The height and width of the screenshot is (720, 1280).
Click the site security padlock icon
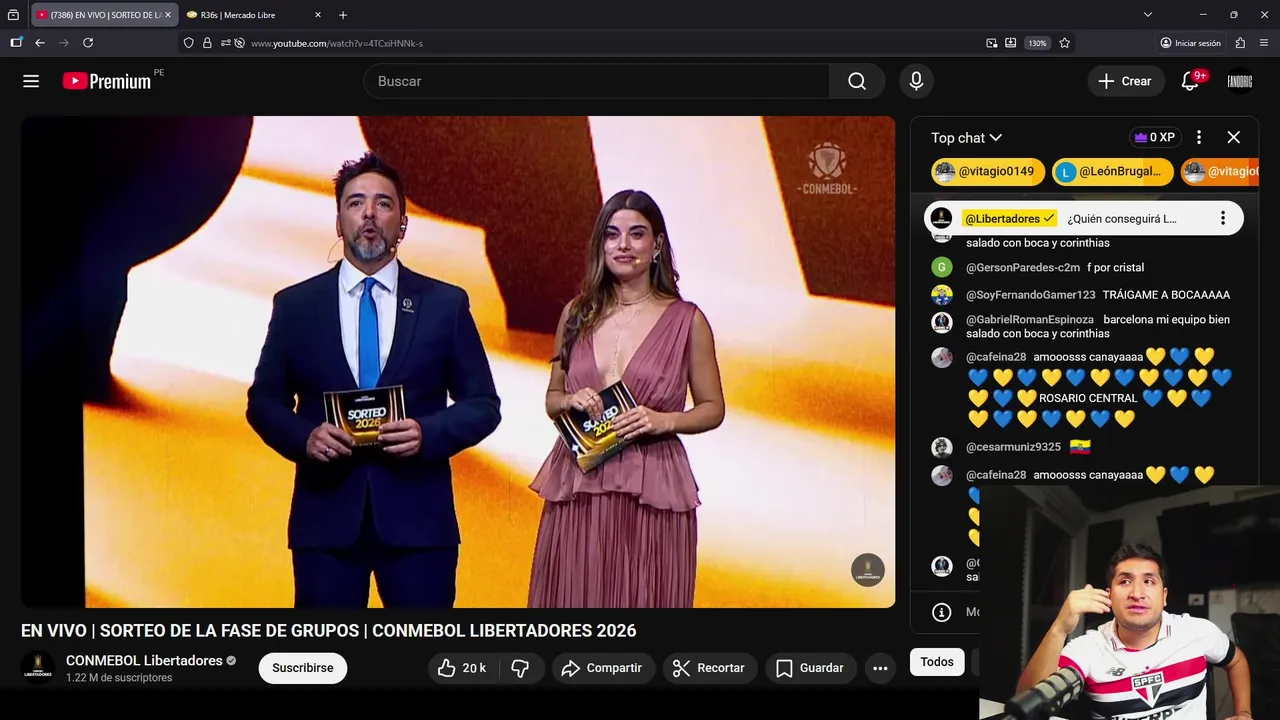pyautogui.click(x=207, y=43)
